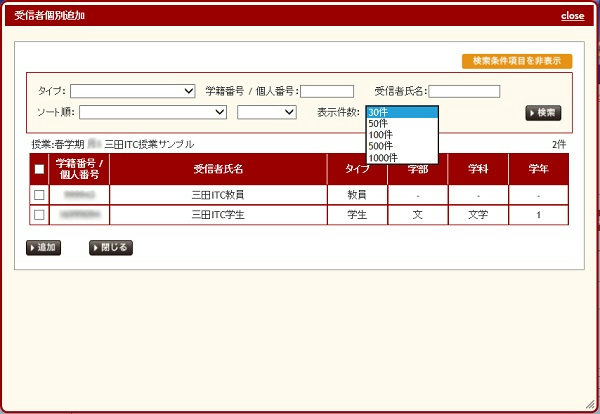
Task: Click the 追加 add button
Action: (43, 248)
